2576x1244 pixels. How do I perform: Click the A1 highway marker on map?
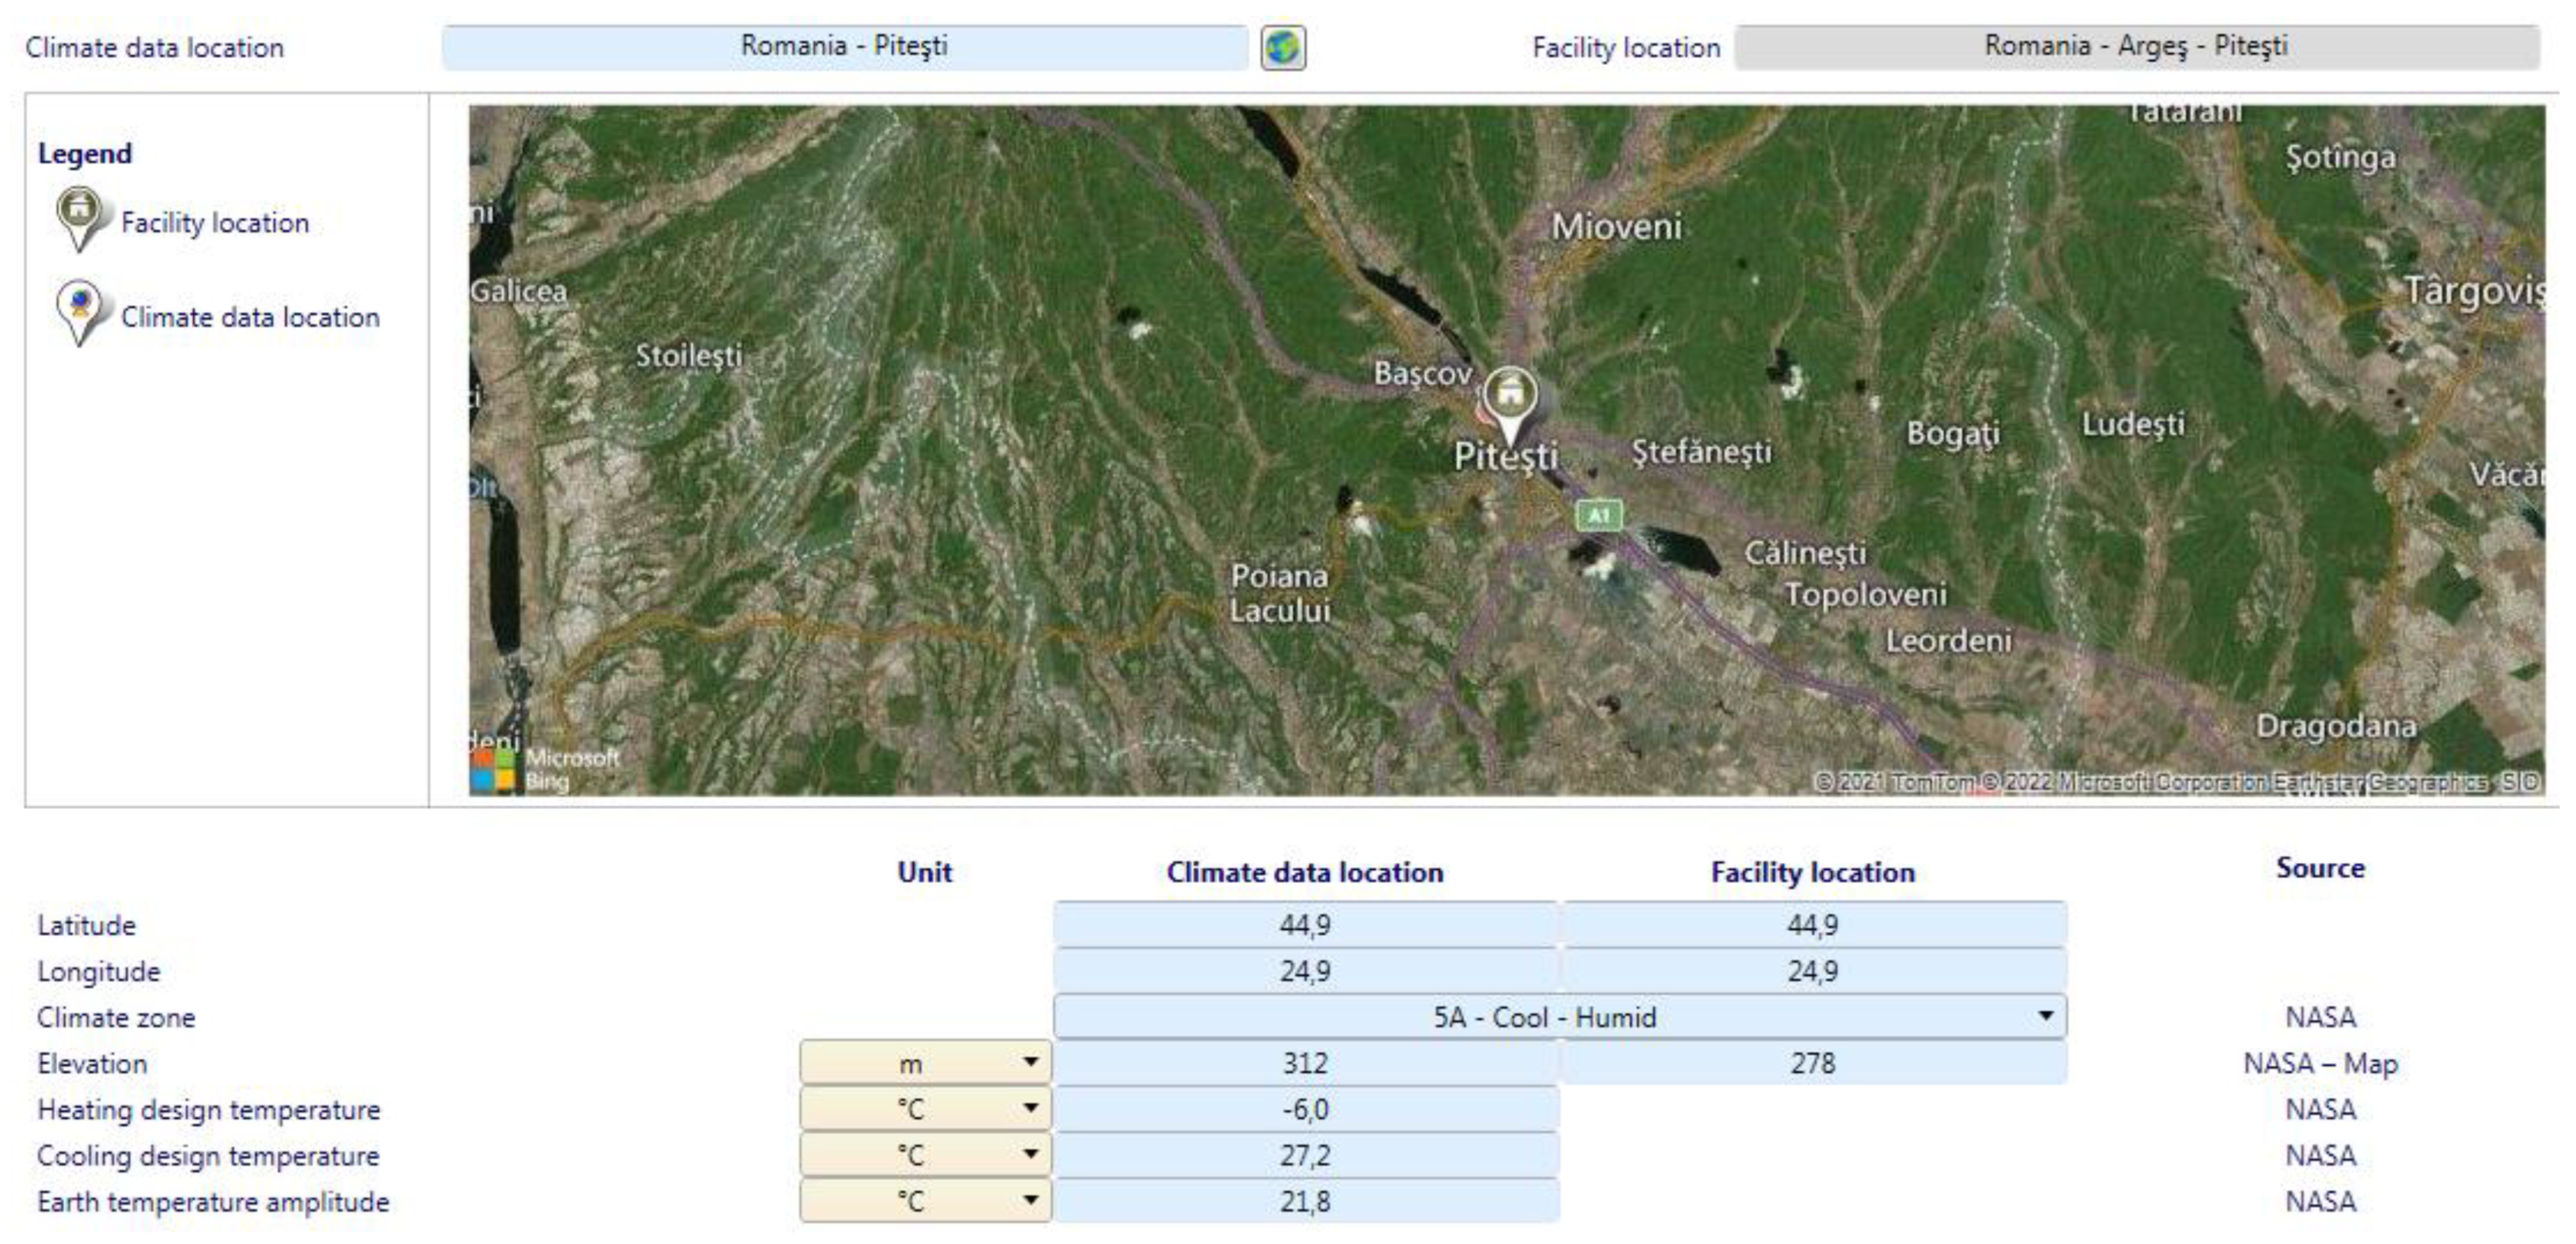tap(1598, 515)
